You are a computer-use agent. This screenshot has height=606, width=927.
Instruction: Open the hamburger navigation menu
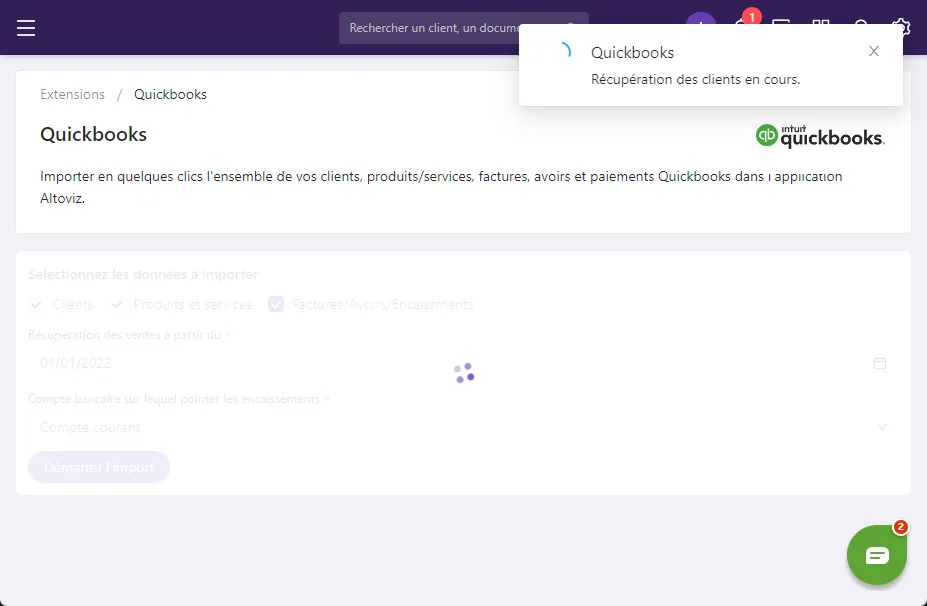coord(26,28)
